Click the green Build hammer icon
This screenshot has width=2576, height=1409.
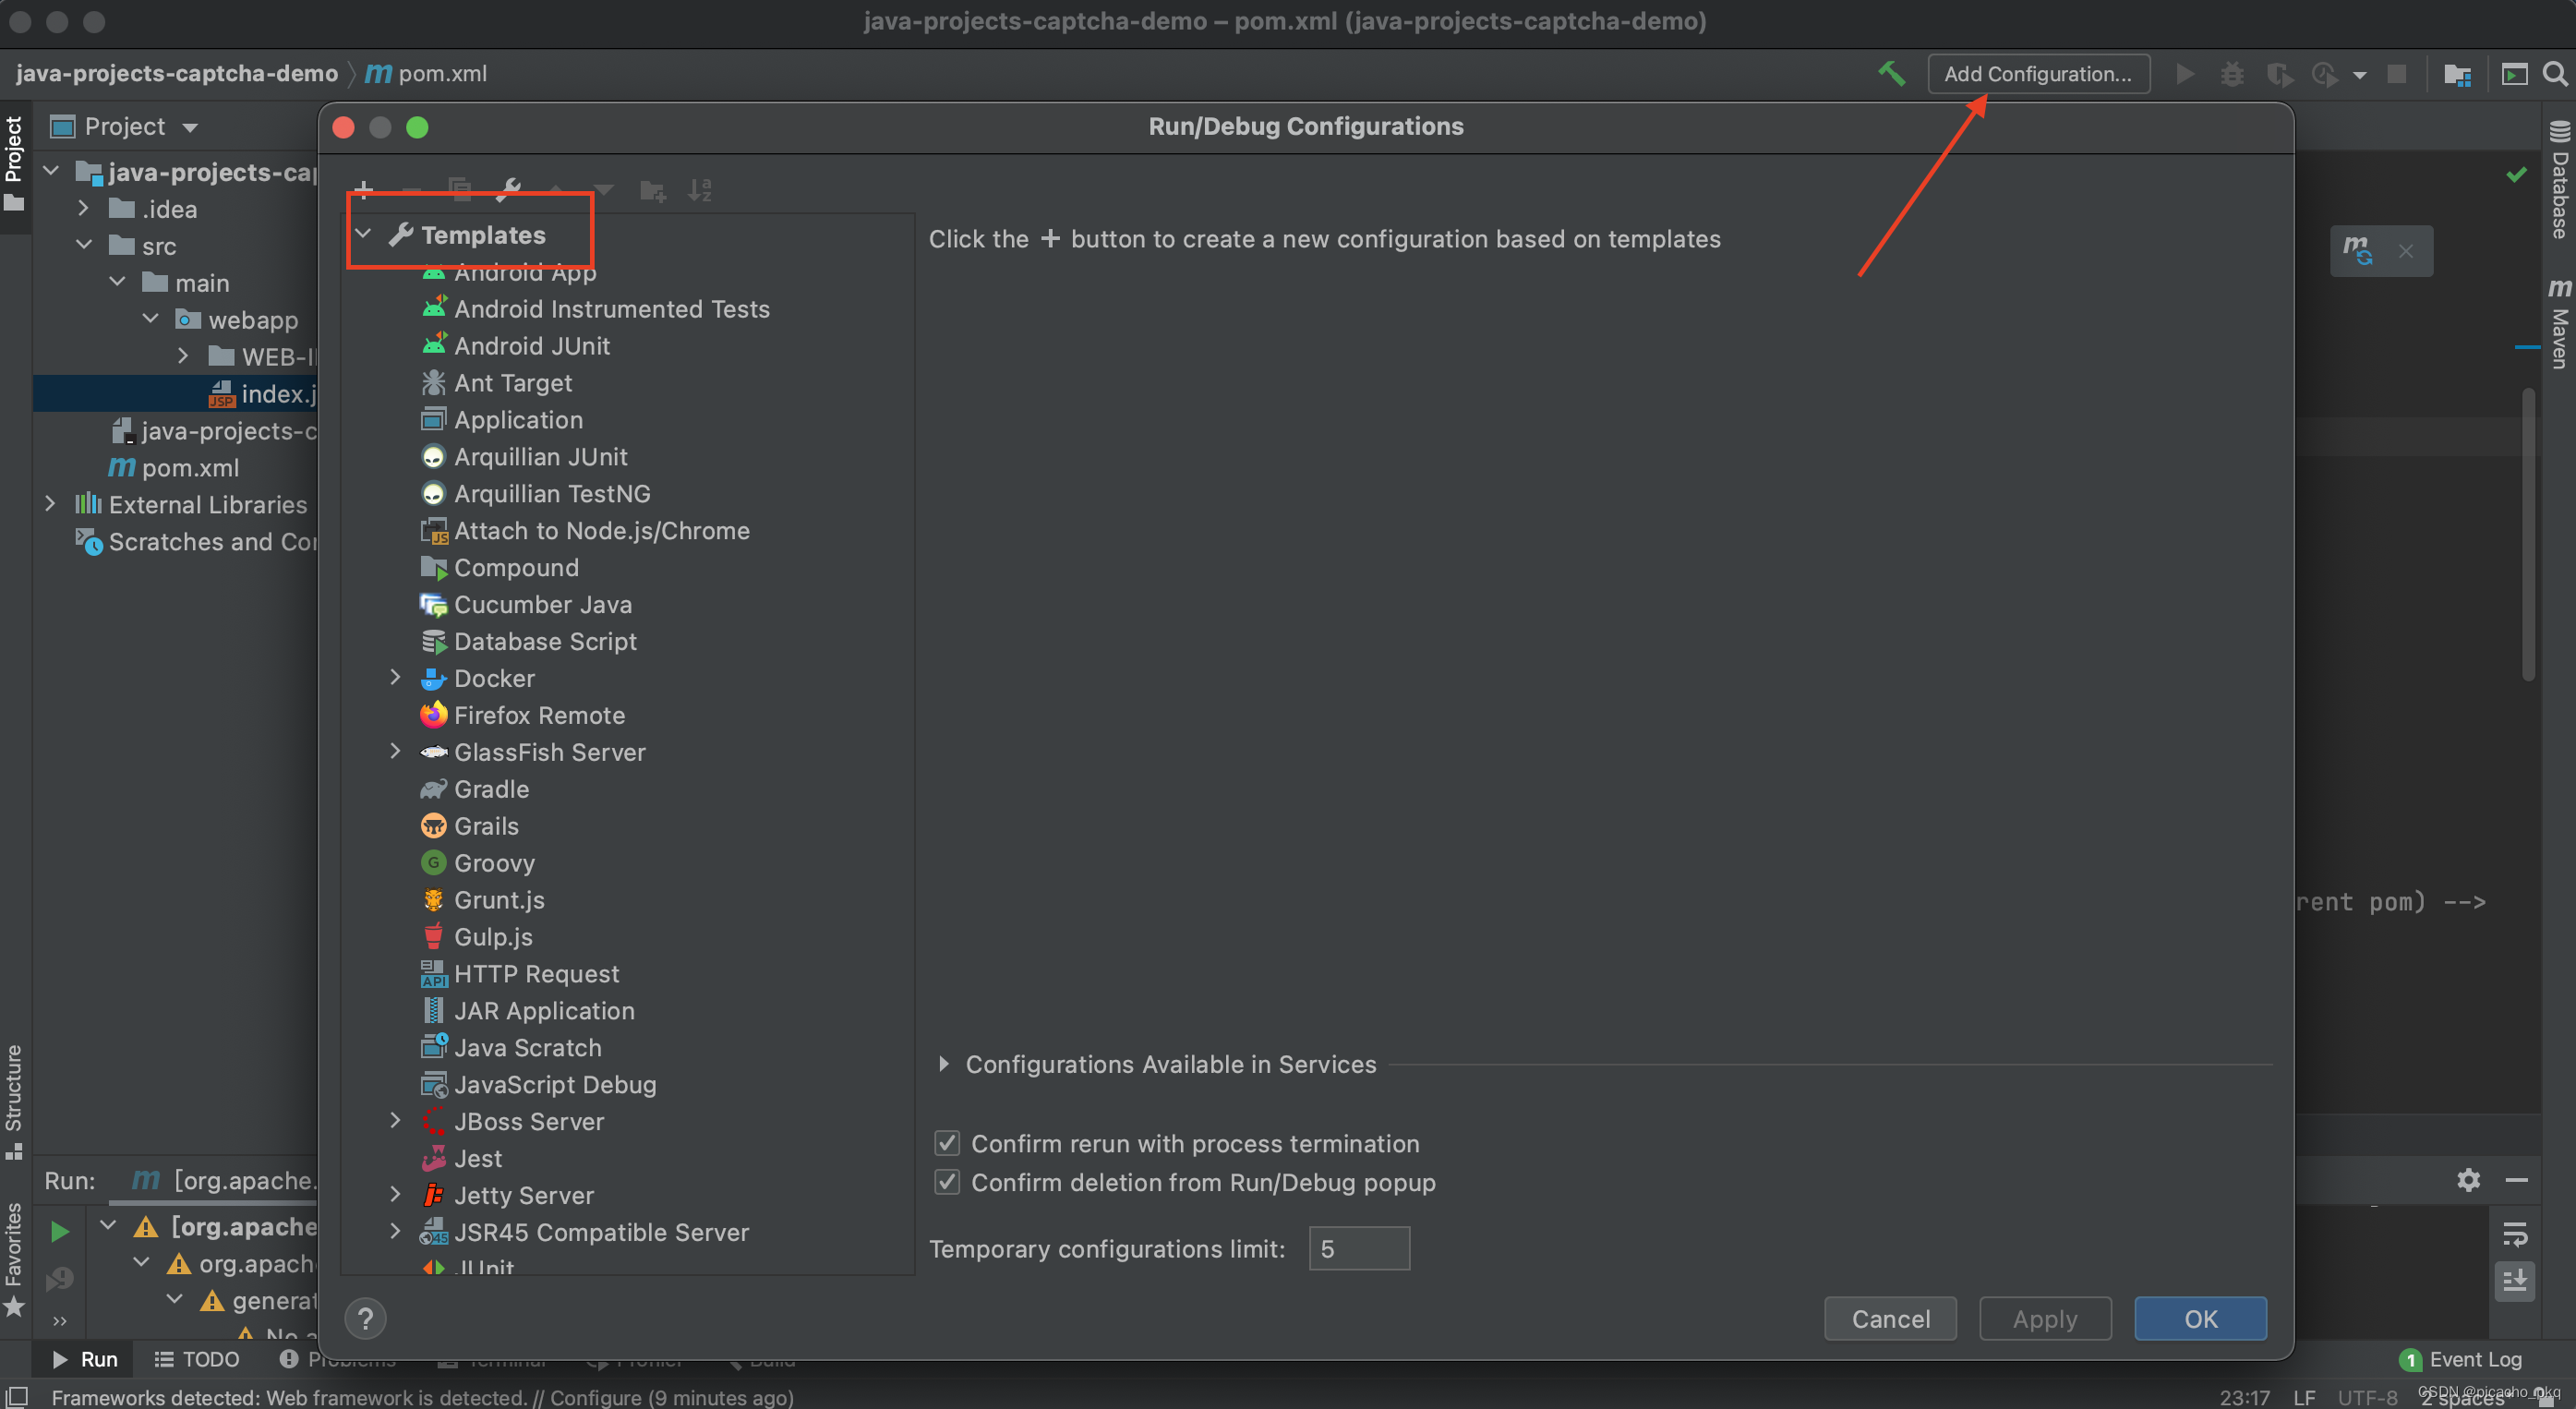(x=1891, y=73)
